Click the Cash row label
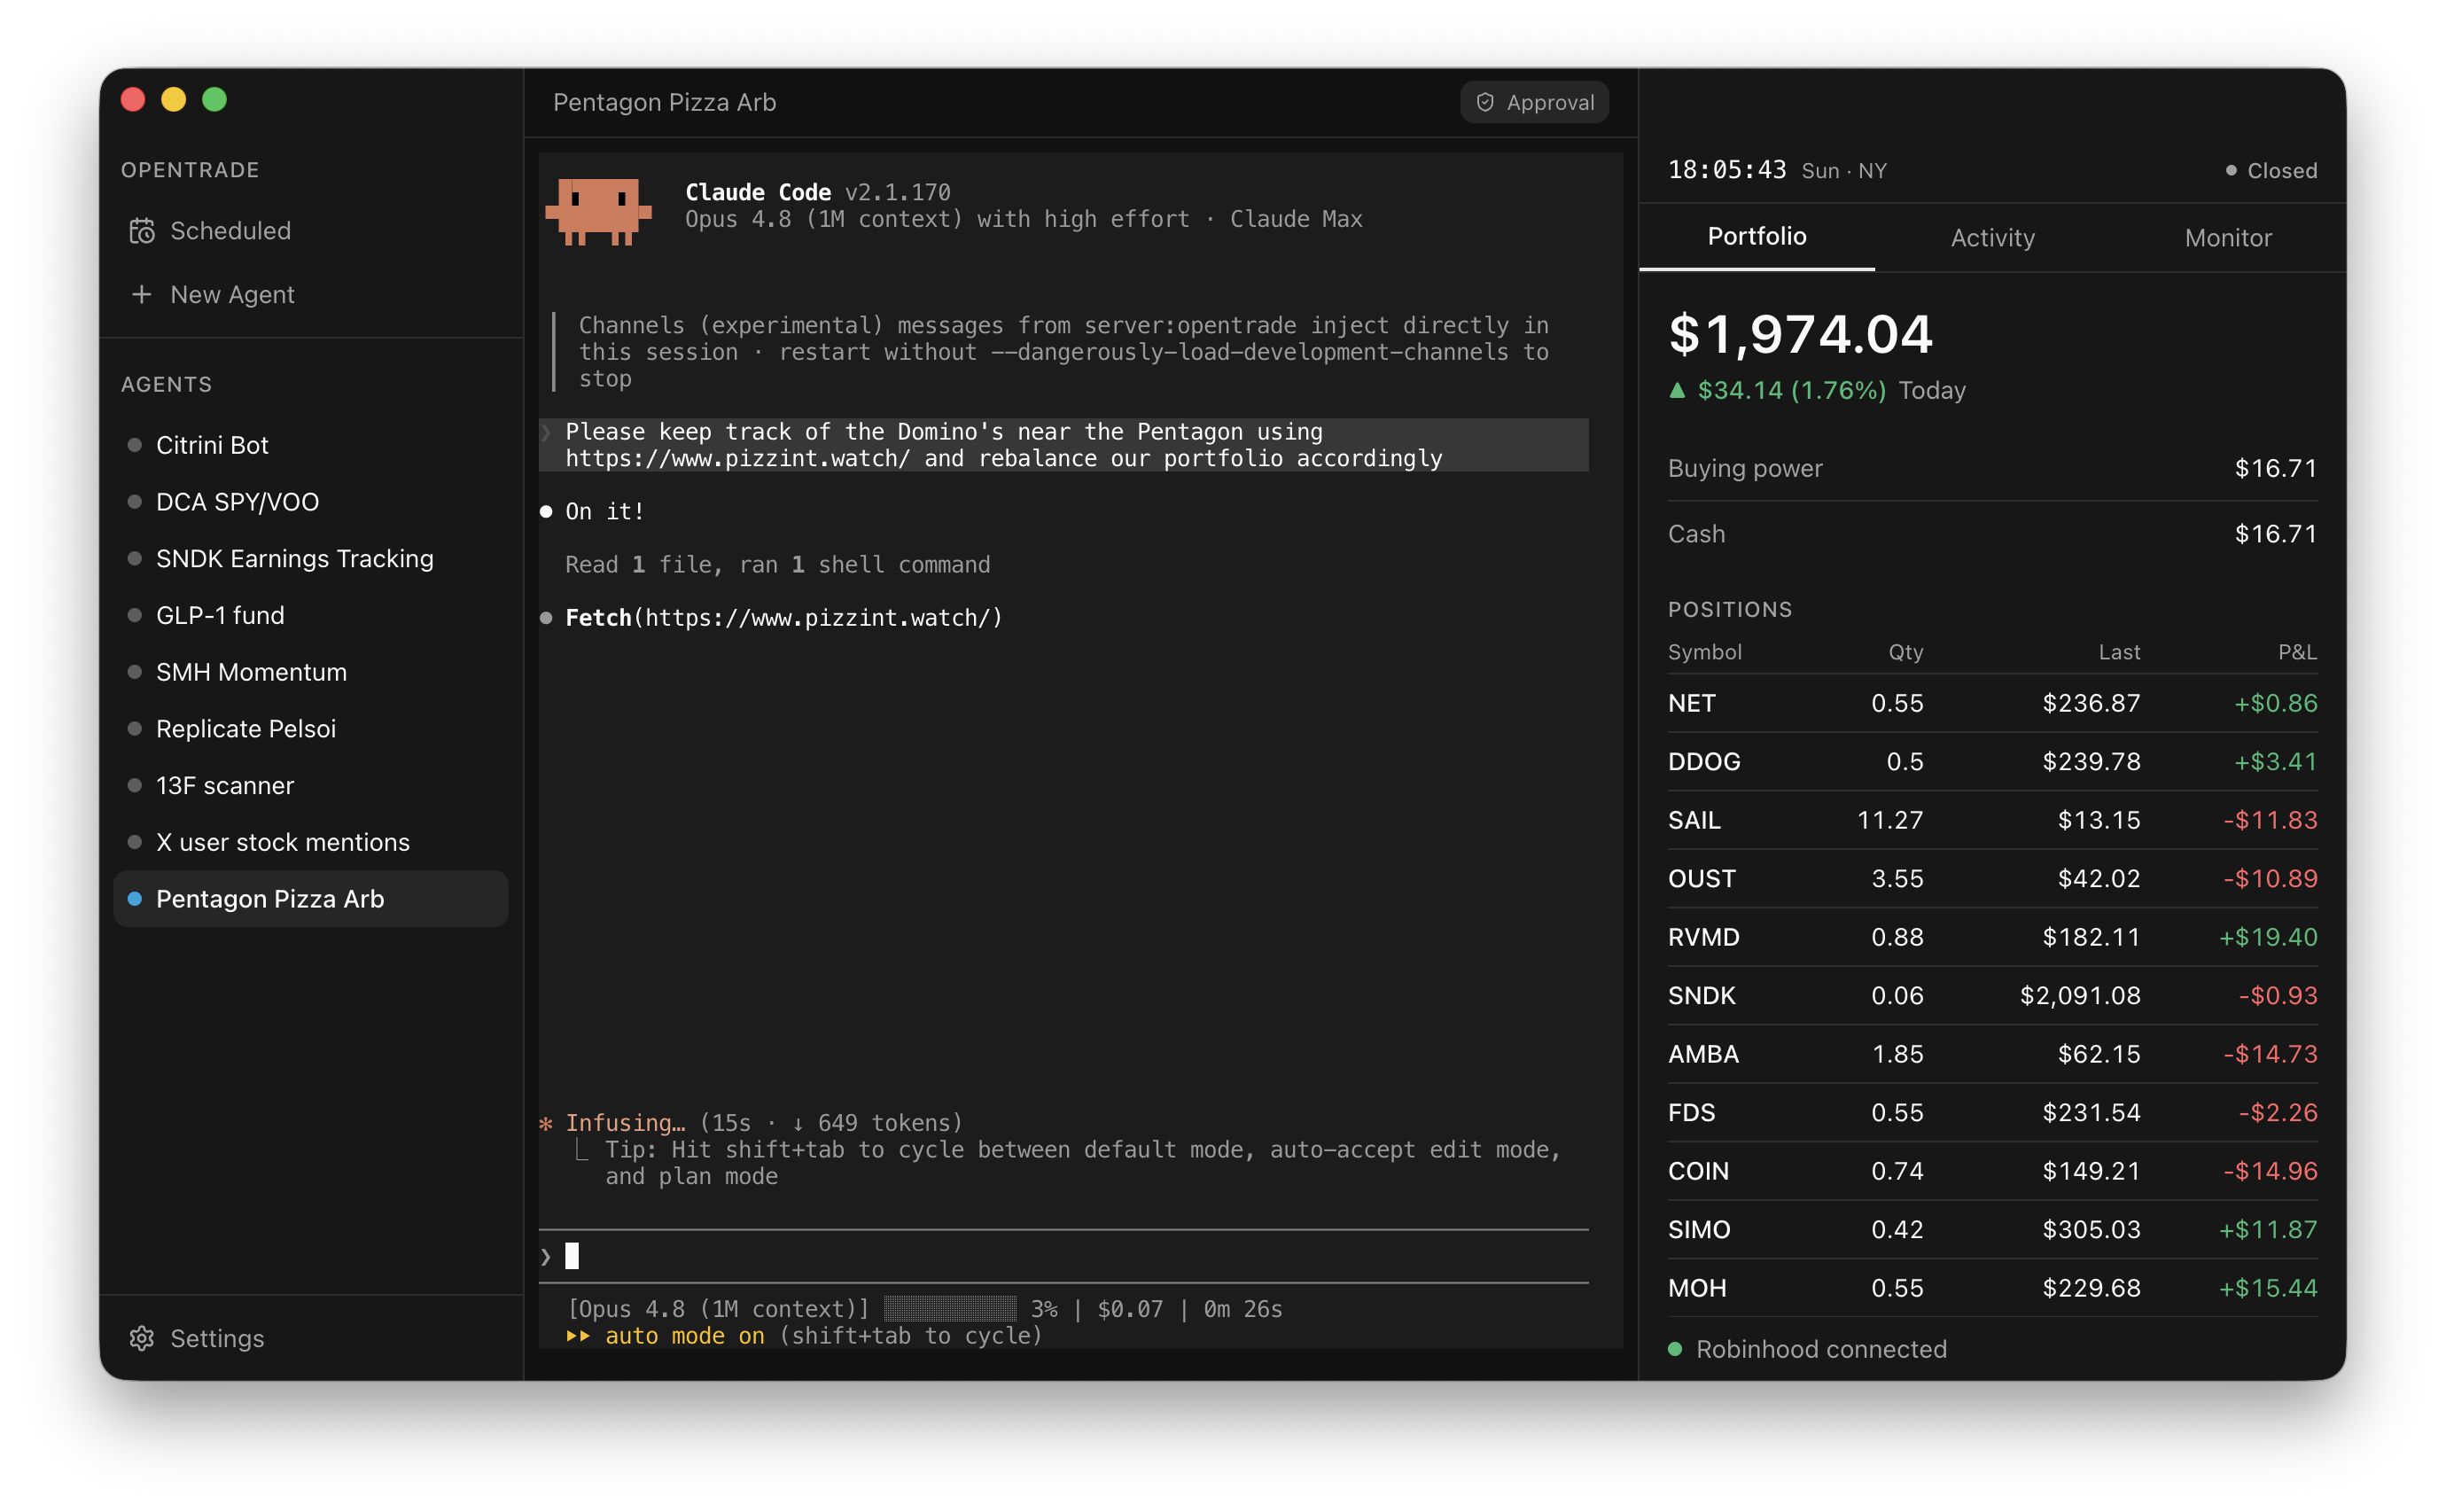The width and height of the screenshot is (2446, 1512). 1696,534
